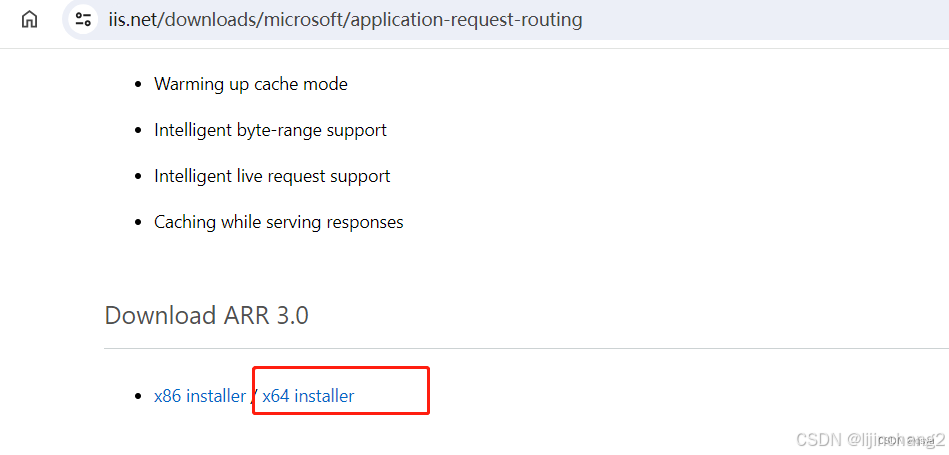Click the "Download ARR 3.0" heading

coord(206,316)
